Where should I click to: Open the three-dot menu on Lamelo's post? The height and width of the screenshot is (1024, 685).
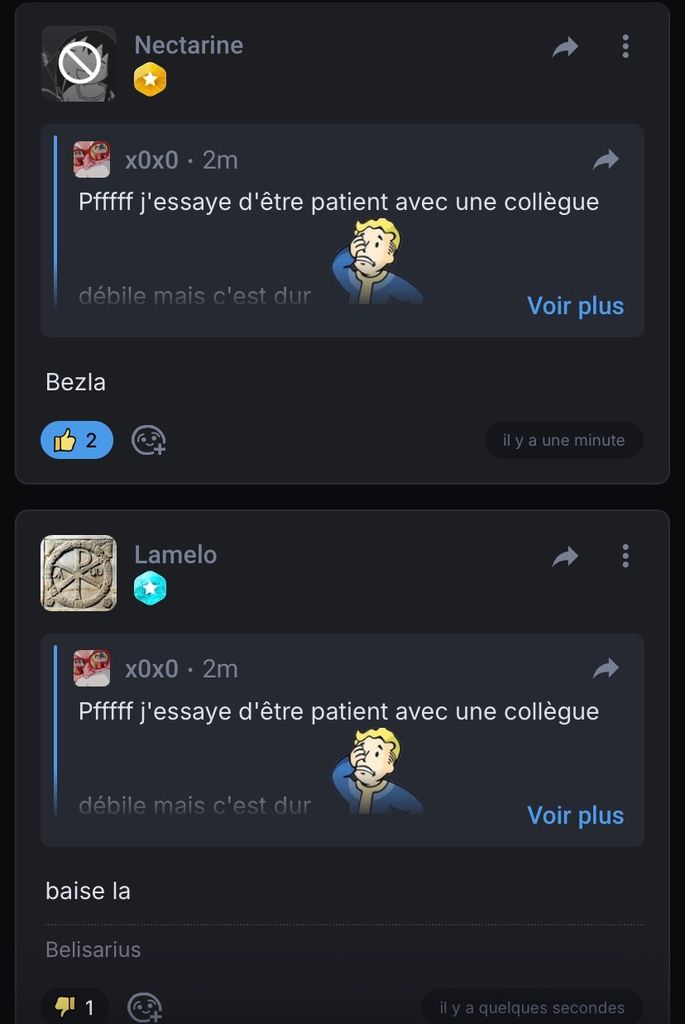625,556
